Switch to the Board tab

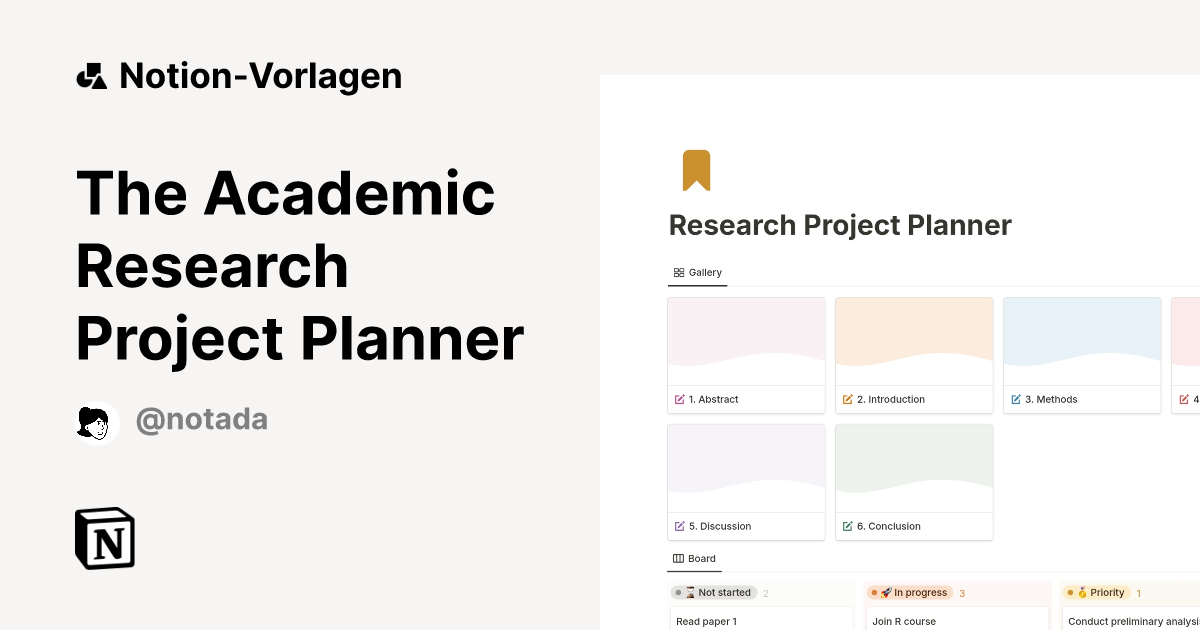[x=694, y=558]
